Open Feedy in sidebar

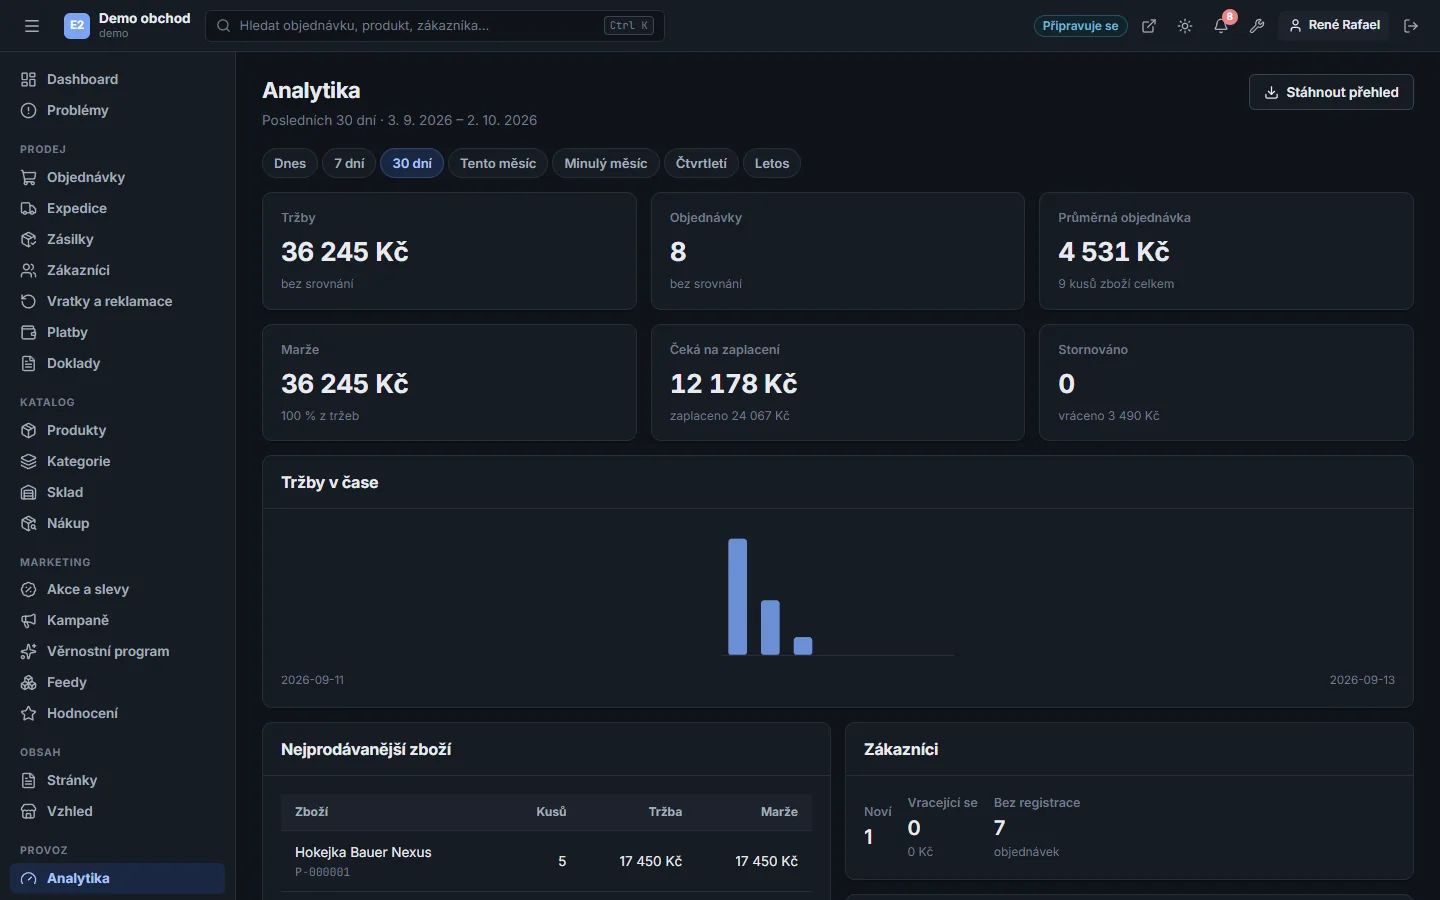pyautogui.click(x=117, y=682)
